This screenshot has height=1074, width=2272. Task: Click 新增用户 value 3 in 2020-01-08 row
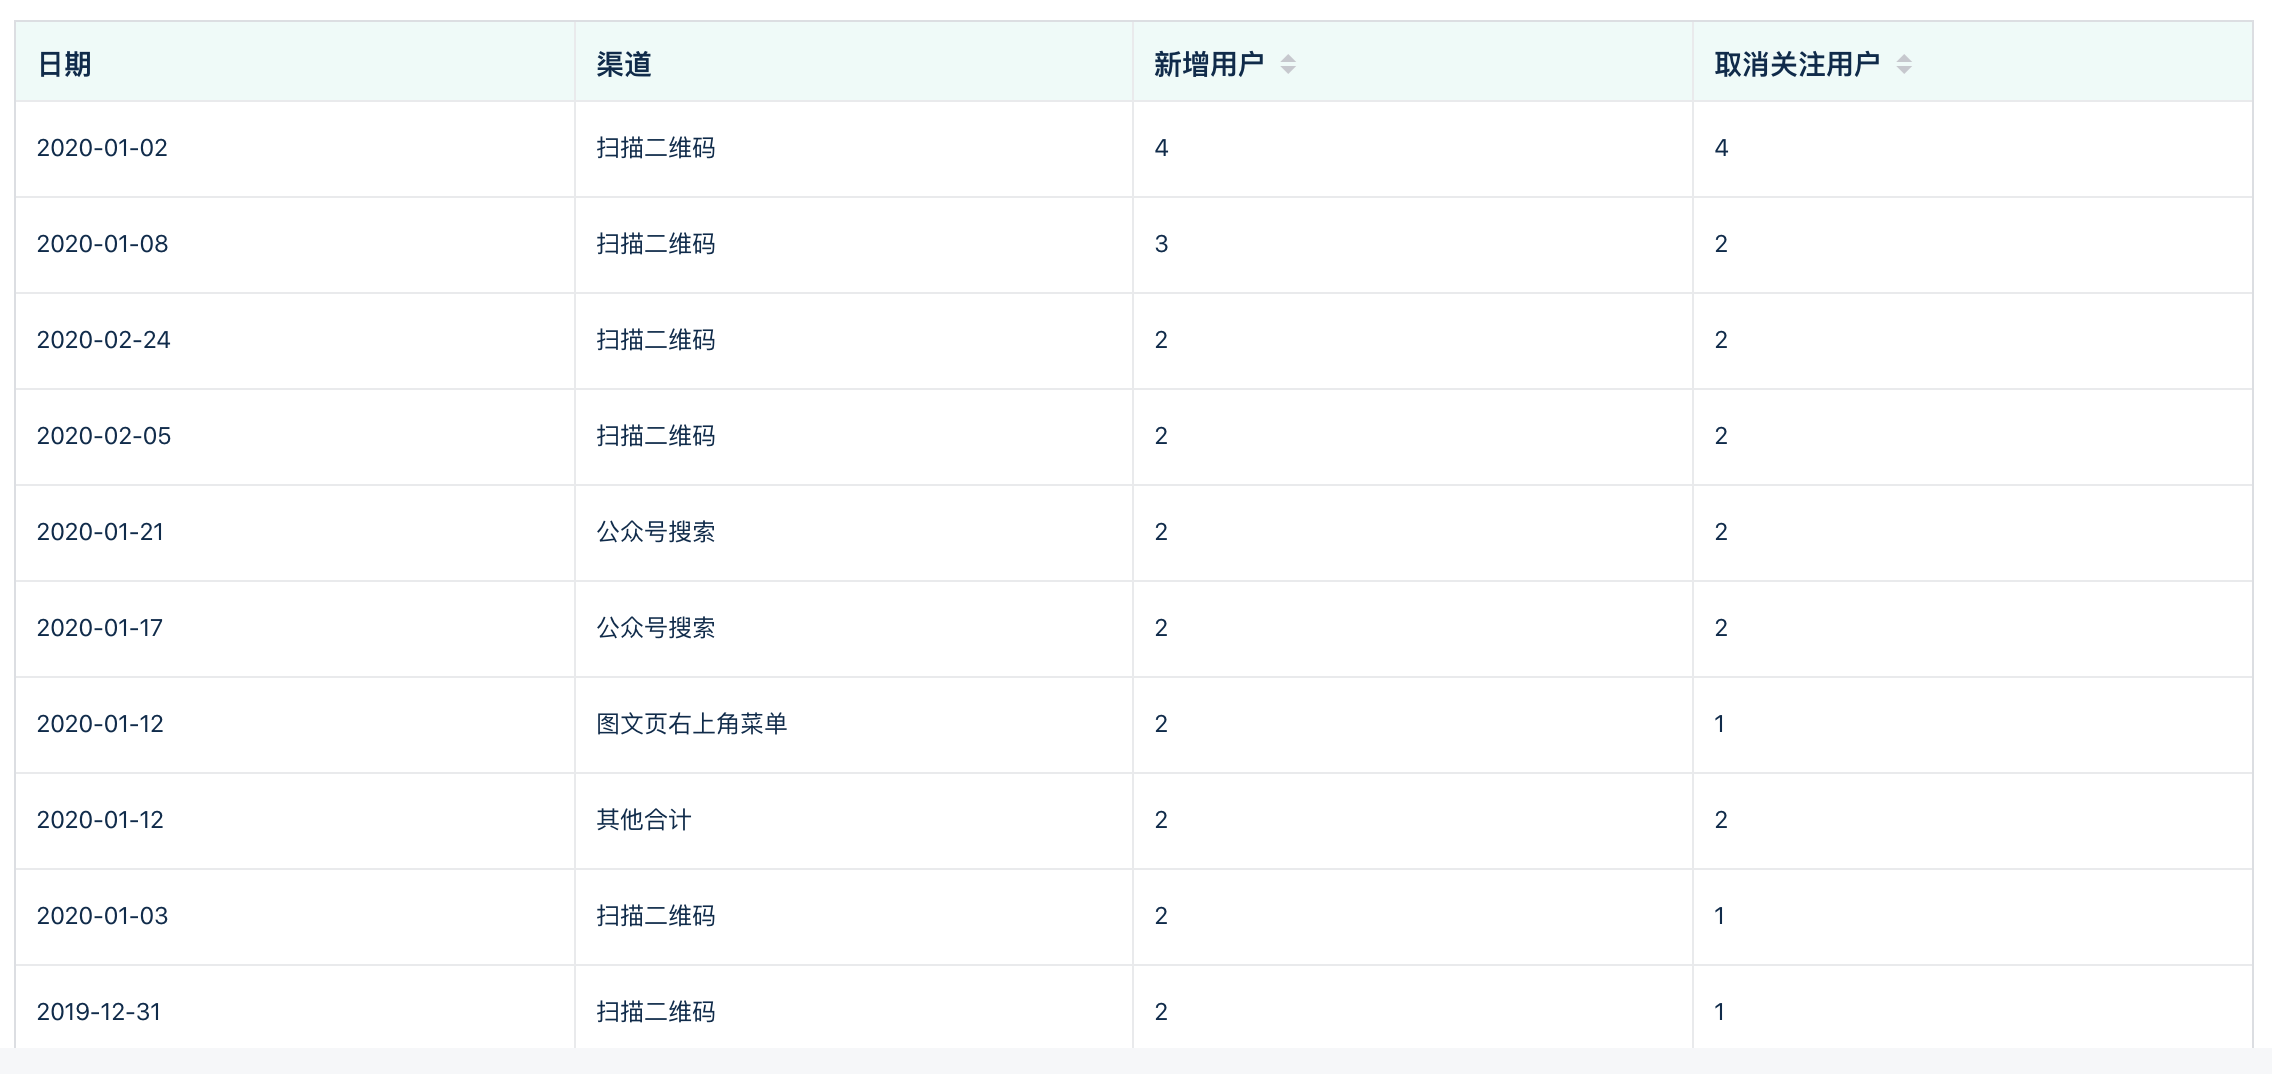tap(1161, 244)
